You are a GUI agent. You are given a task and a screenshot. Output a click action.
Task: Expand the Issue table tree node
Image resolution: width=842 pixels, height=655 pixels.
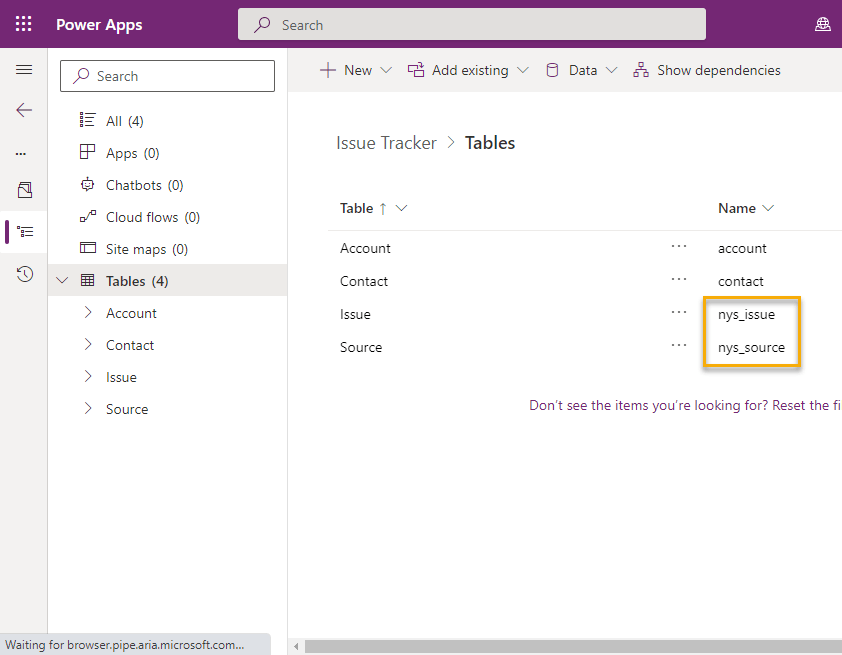coord(87,377)
